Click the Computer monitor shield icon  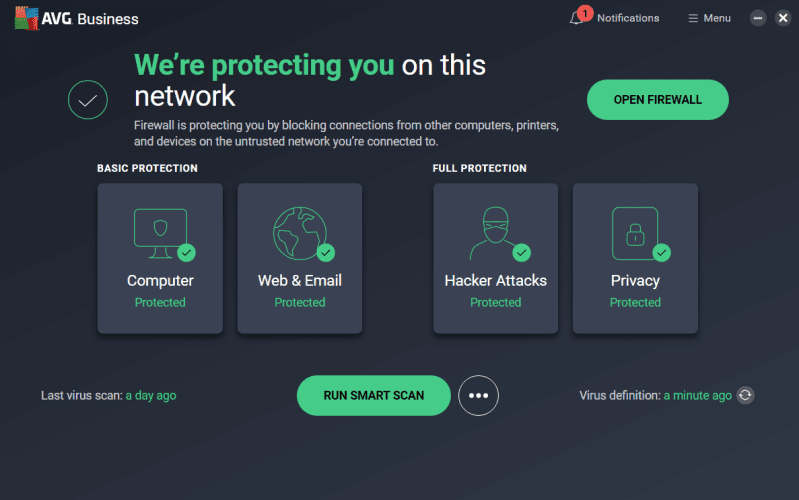click(158, 229)
